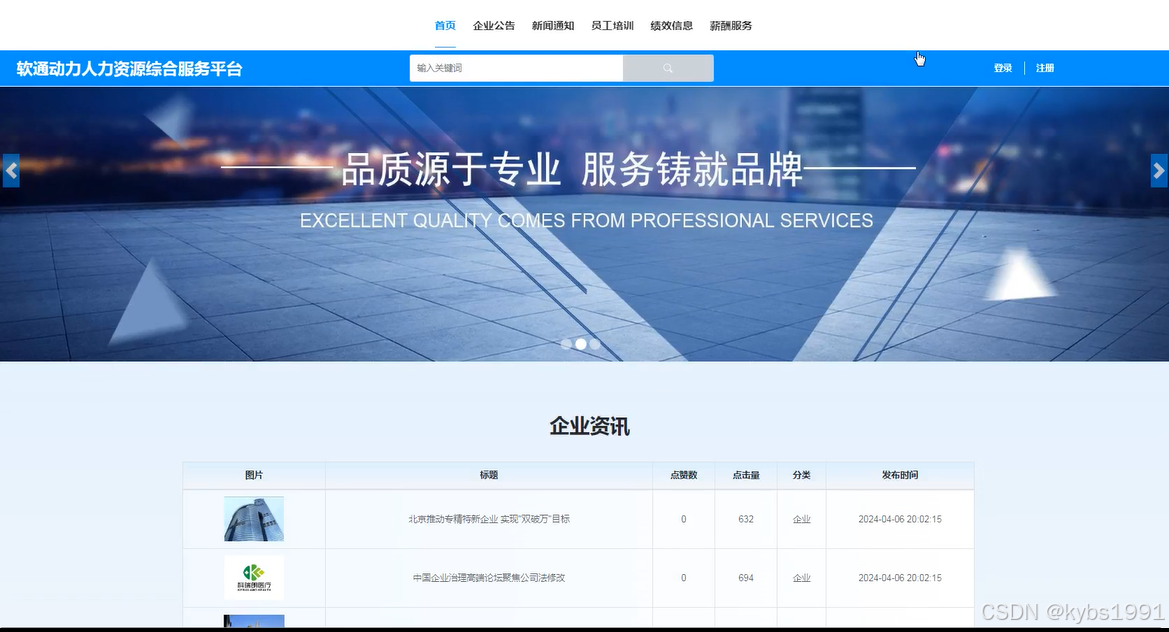Open the green logo thumbnail in second row

[253, 578]
